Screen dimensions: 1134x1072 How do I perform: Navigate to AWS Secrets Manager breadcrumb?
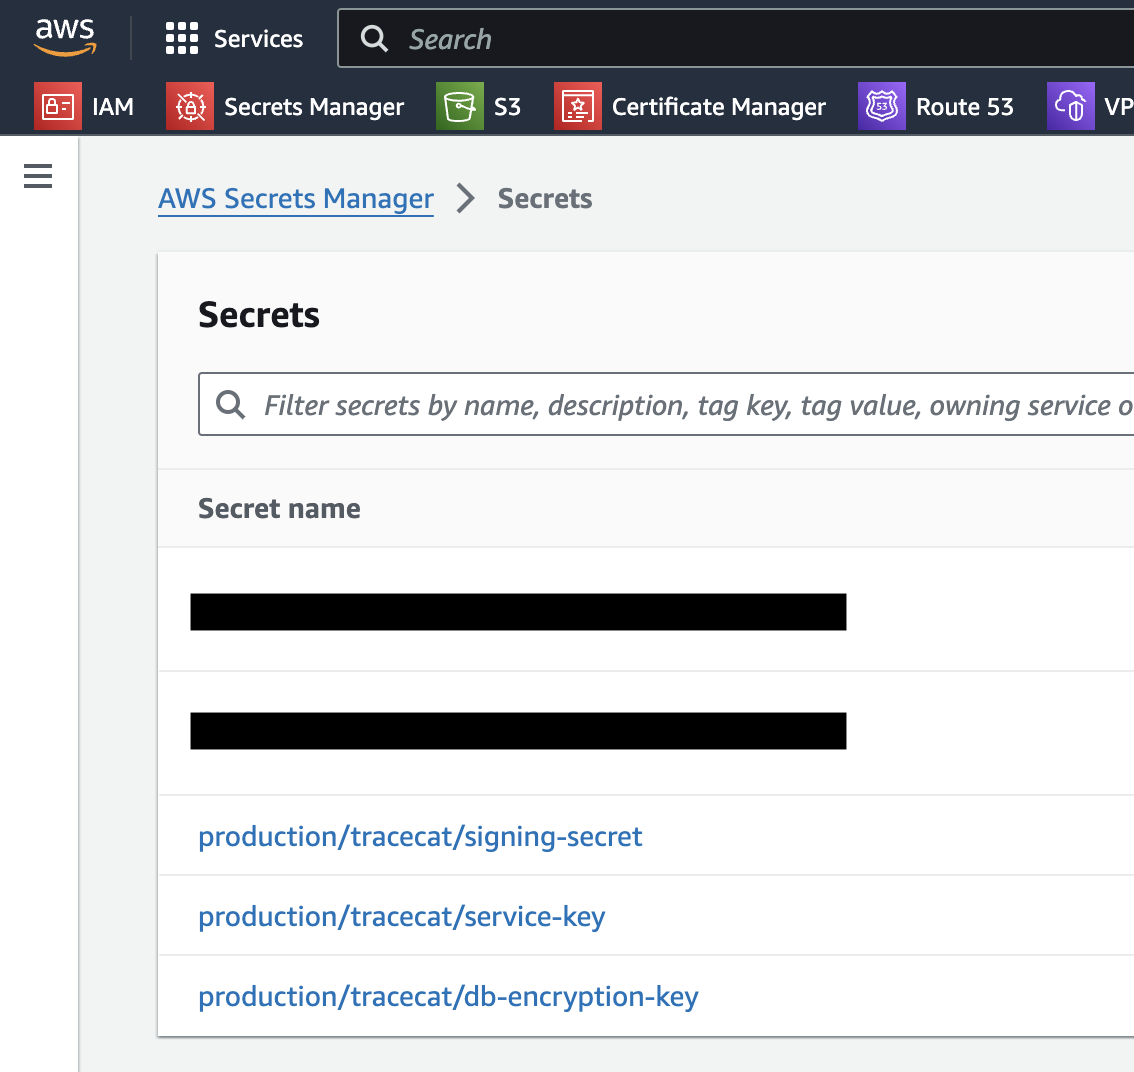pos(296,199)
